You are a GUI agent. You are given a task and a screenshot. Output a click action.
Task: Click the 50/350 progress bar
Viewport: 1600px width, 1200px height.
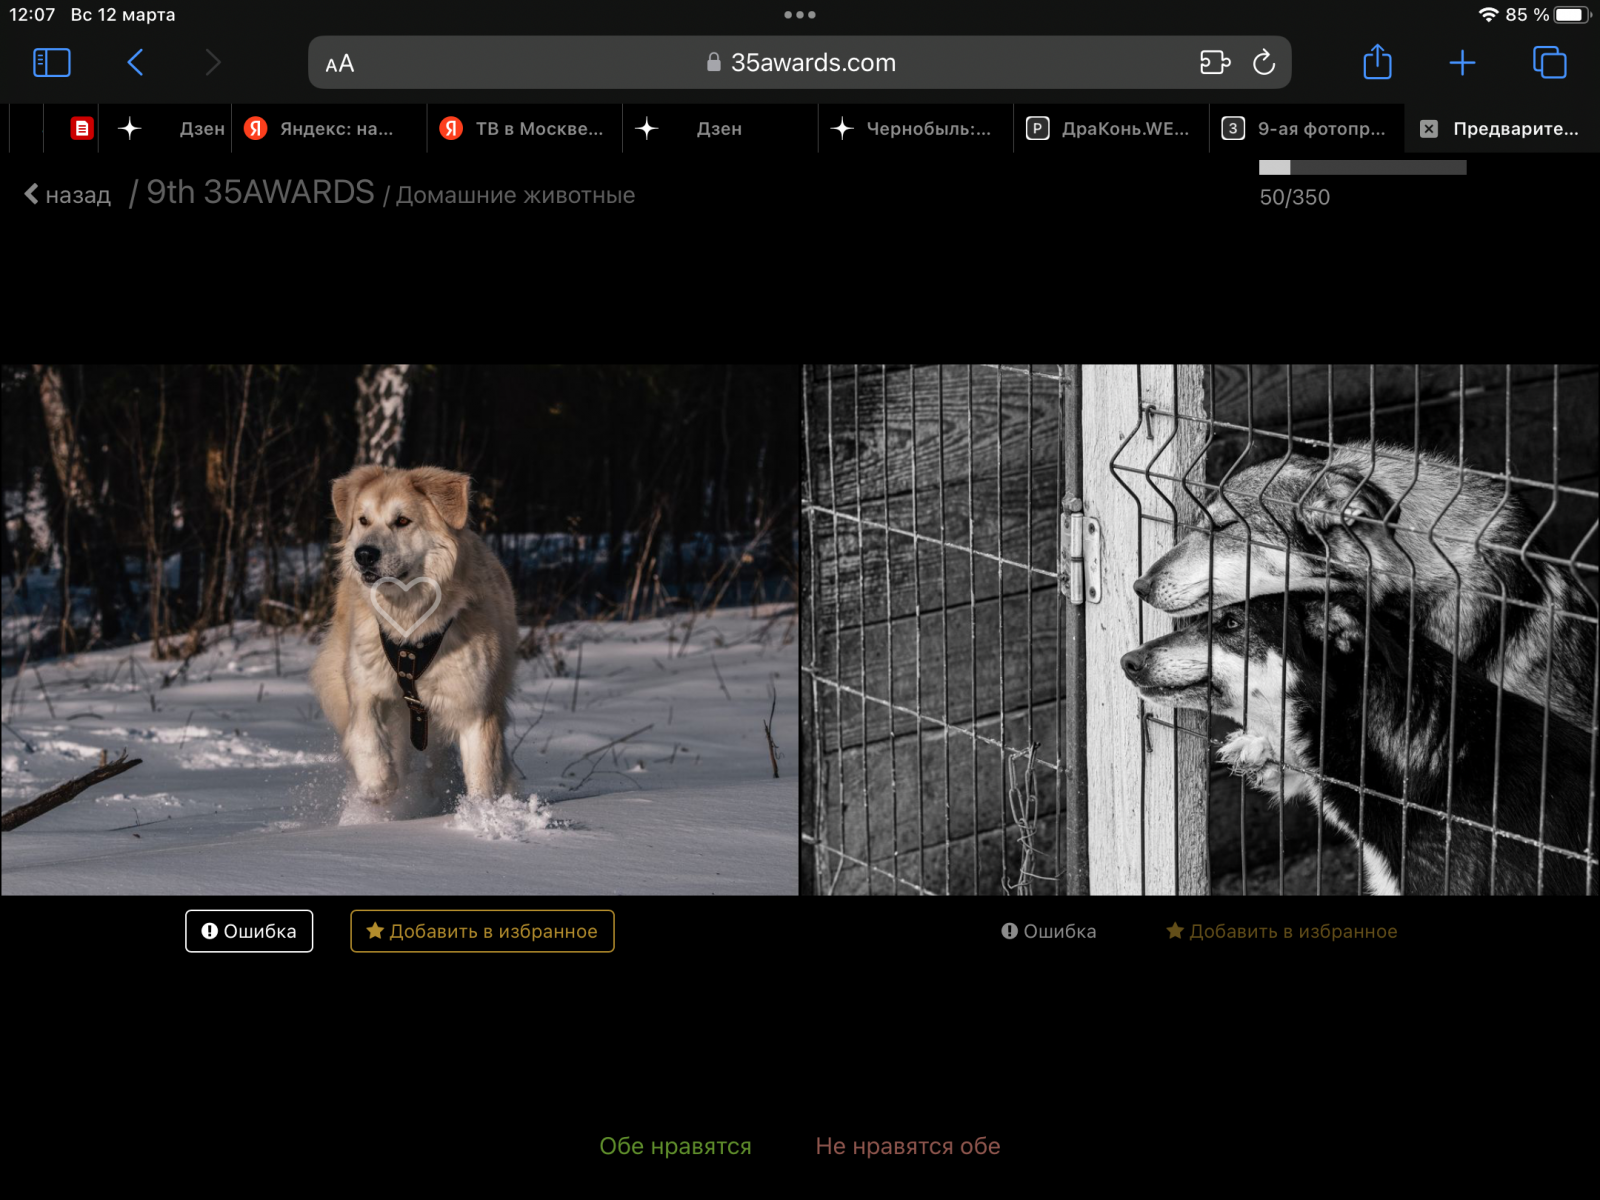click(x=1362, y=168)
